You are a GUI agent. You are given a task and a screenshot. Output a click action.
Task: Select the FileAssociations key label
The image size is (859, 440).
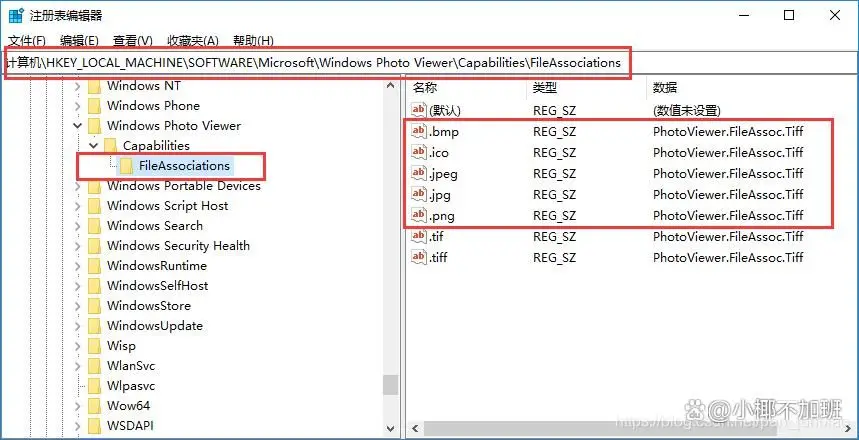click(184, 165)
